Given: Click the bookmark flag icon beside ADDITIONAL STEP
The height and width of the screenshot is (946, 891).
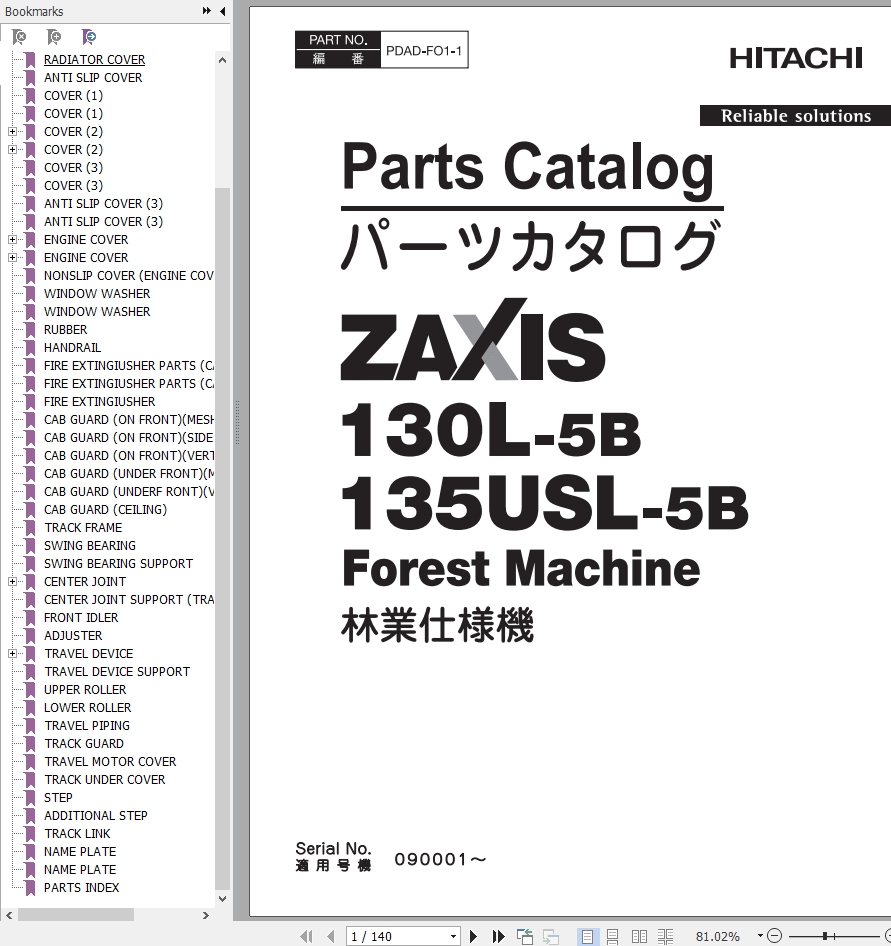Looking at the screenshot, I should click(30, 816).
